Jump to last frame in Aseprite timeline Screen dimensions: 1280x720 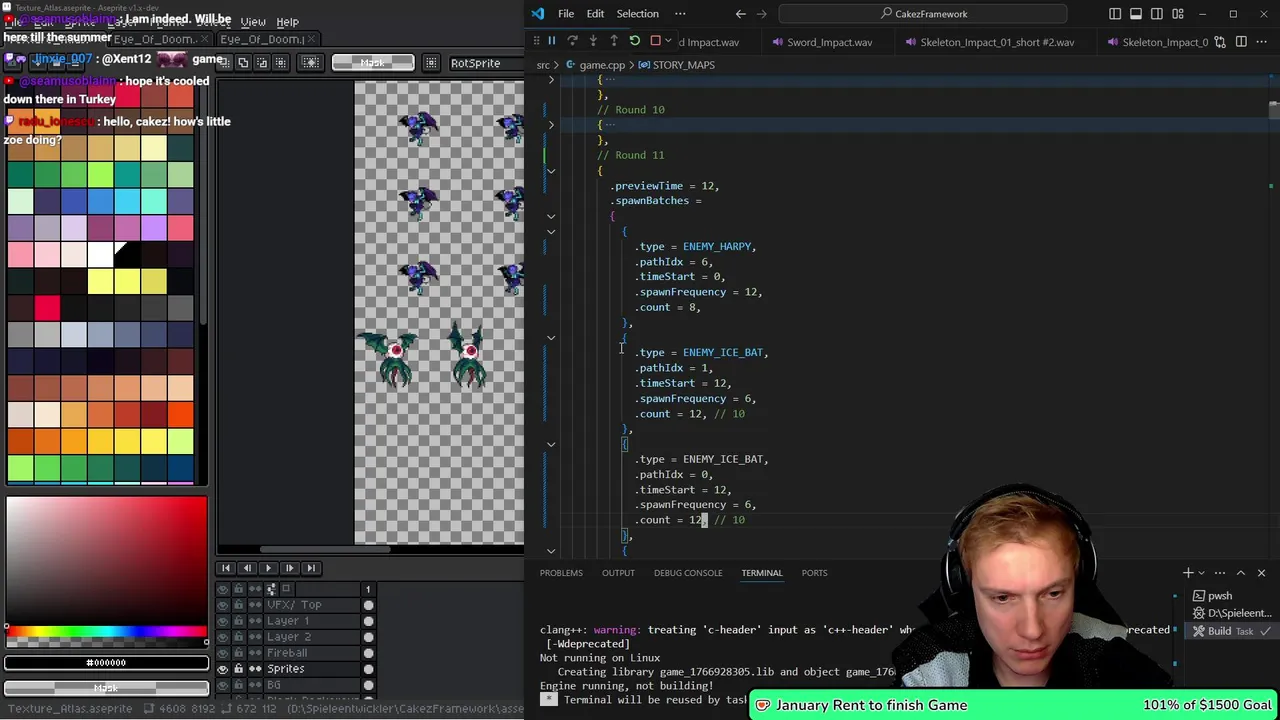(311, 568)
